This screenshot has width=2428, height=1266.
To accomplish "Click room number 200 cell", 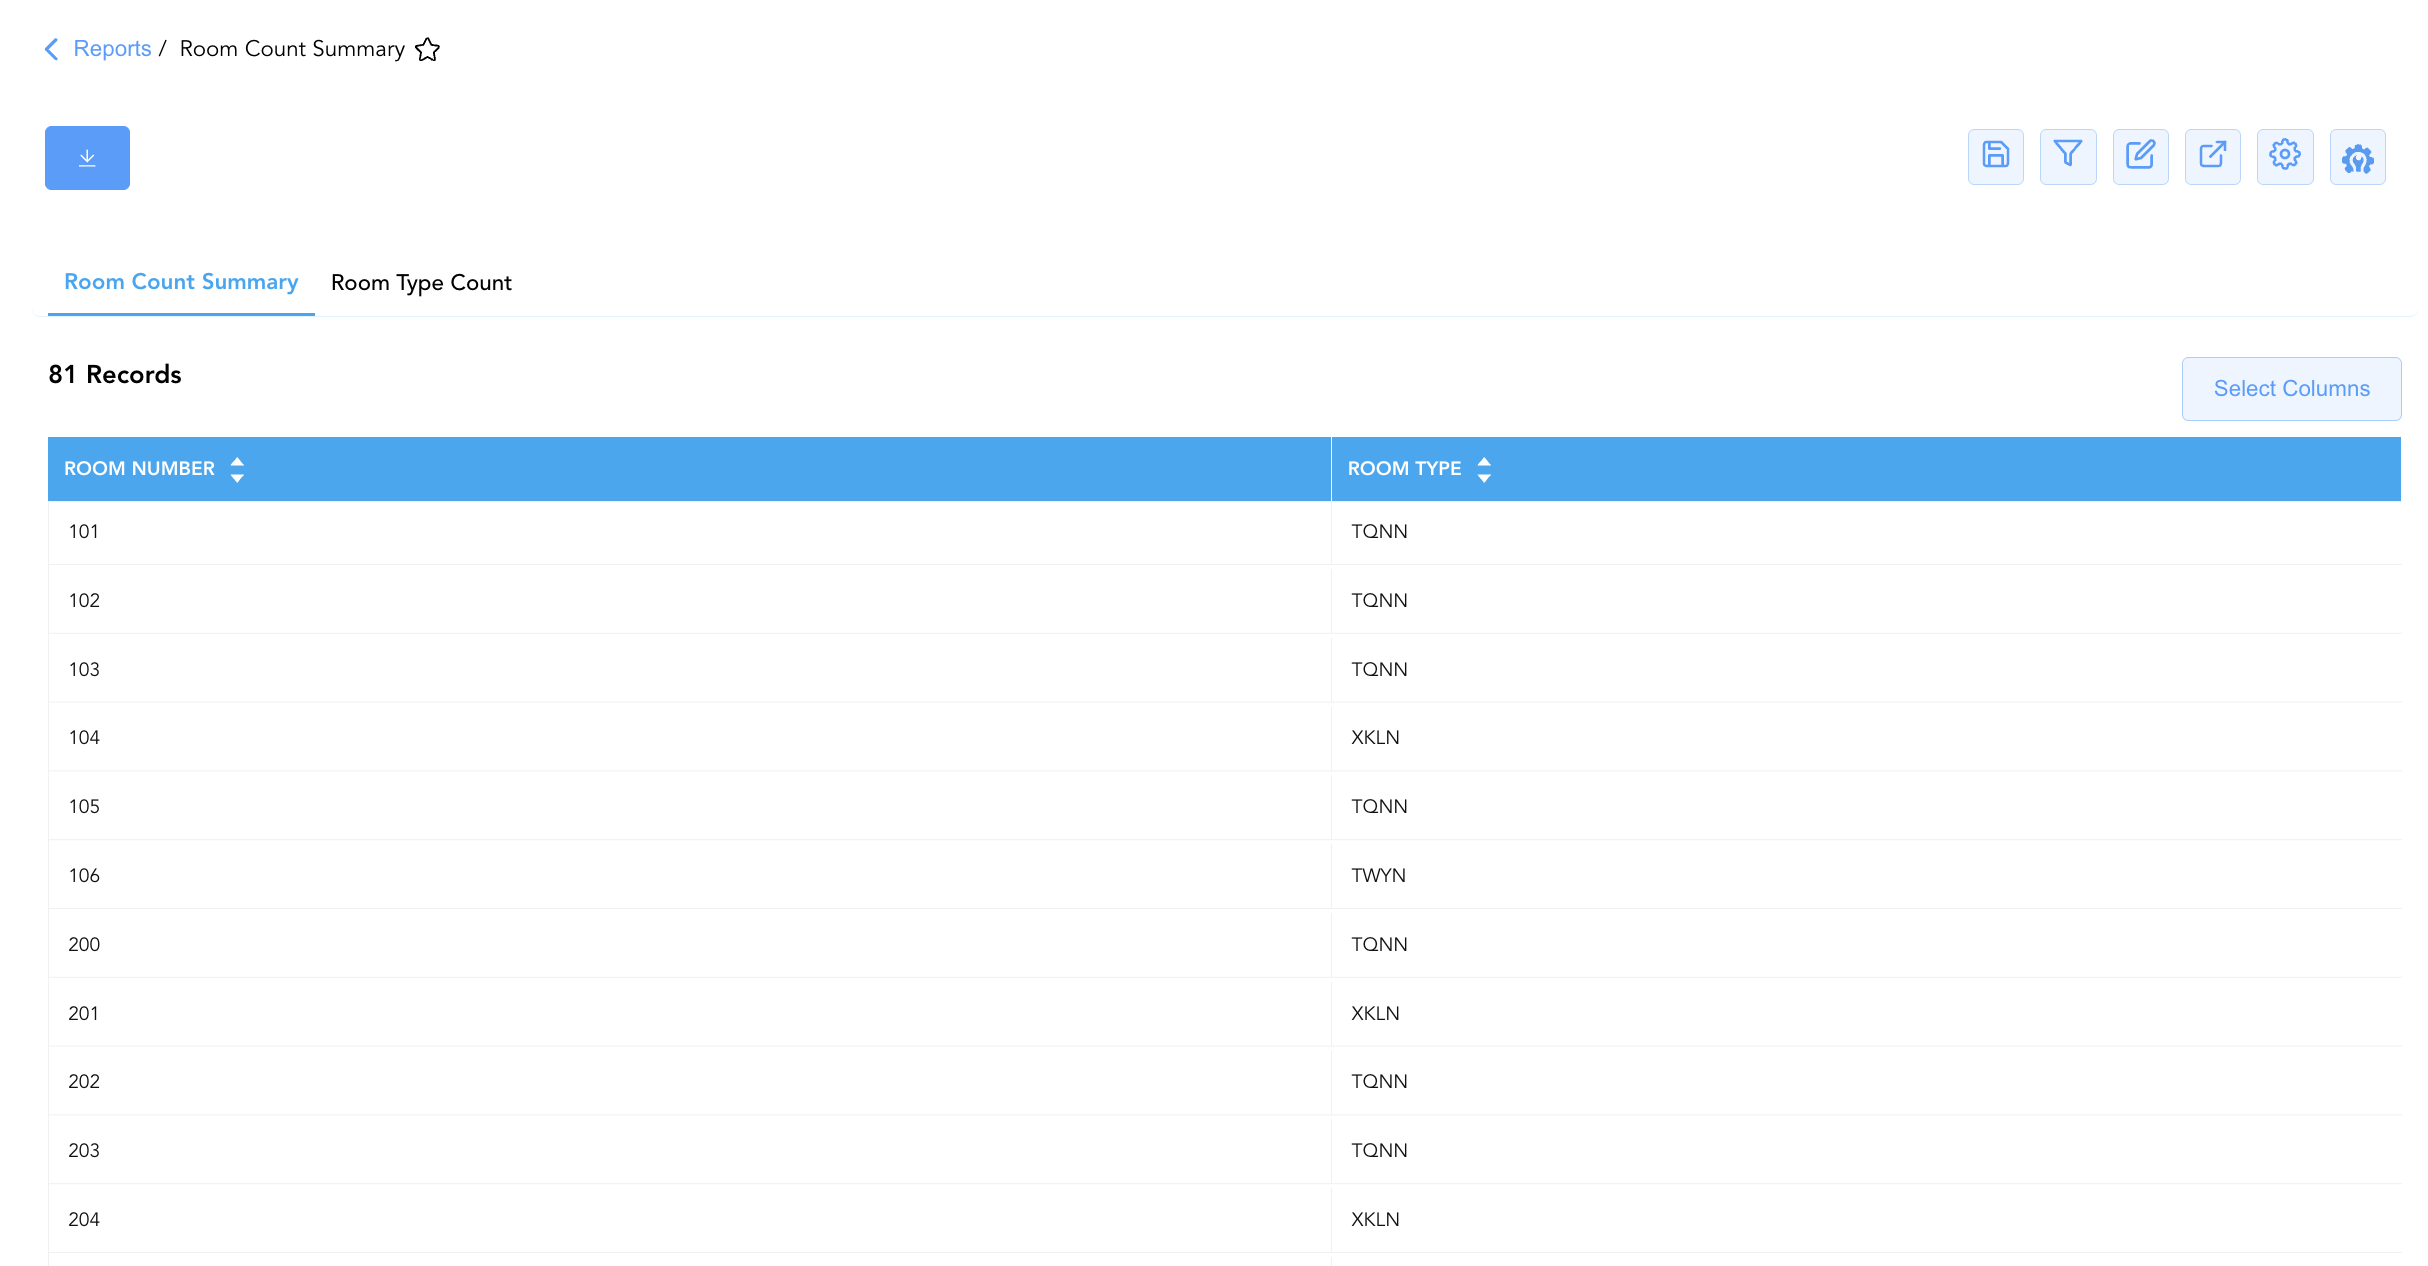I will pos(689,944).
